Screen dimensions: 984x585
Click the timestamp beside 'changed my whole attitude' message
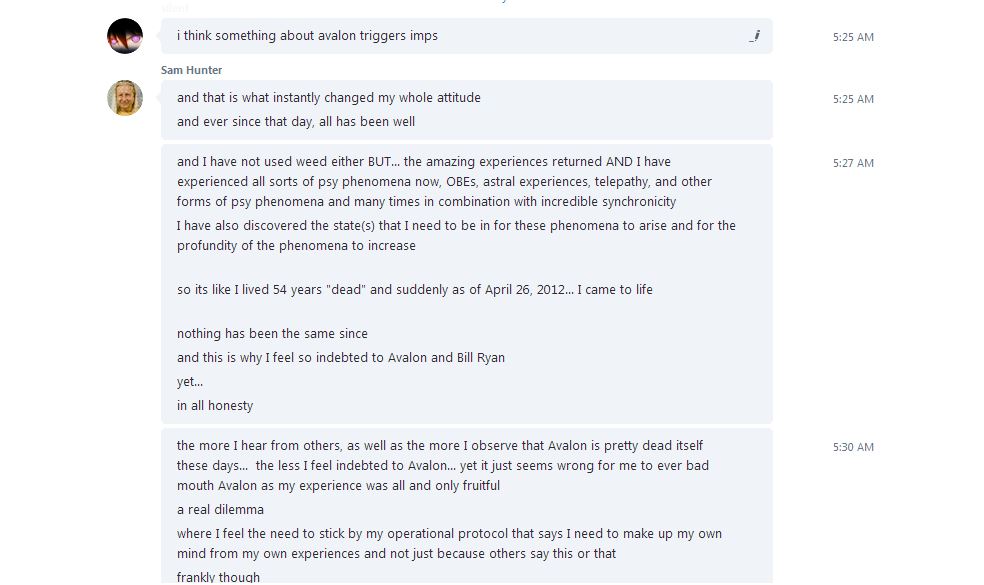(x=853, y=99)
